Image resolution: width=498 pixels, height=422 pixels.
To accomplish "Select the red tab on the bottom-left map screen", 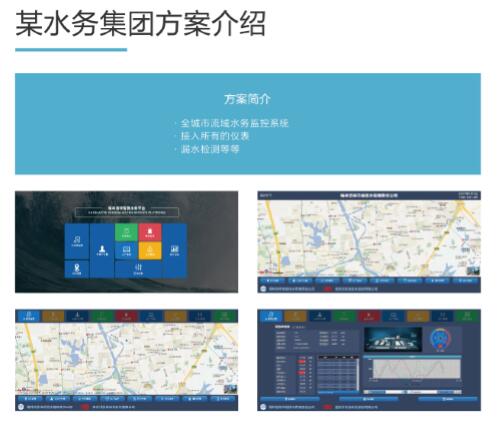I will coord(126,316).
